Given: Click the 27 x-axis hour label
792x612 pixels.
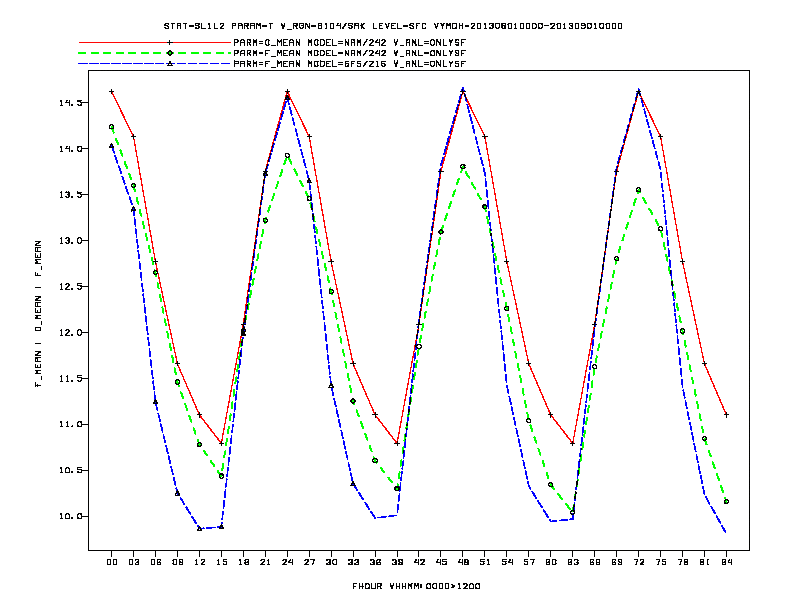Looking at the screenshot, I should (309, 562).
